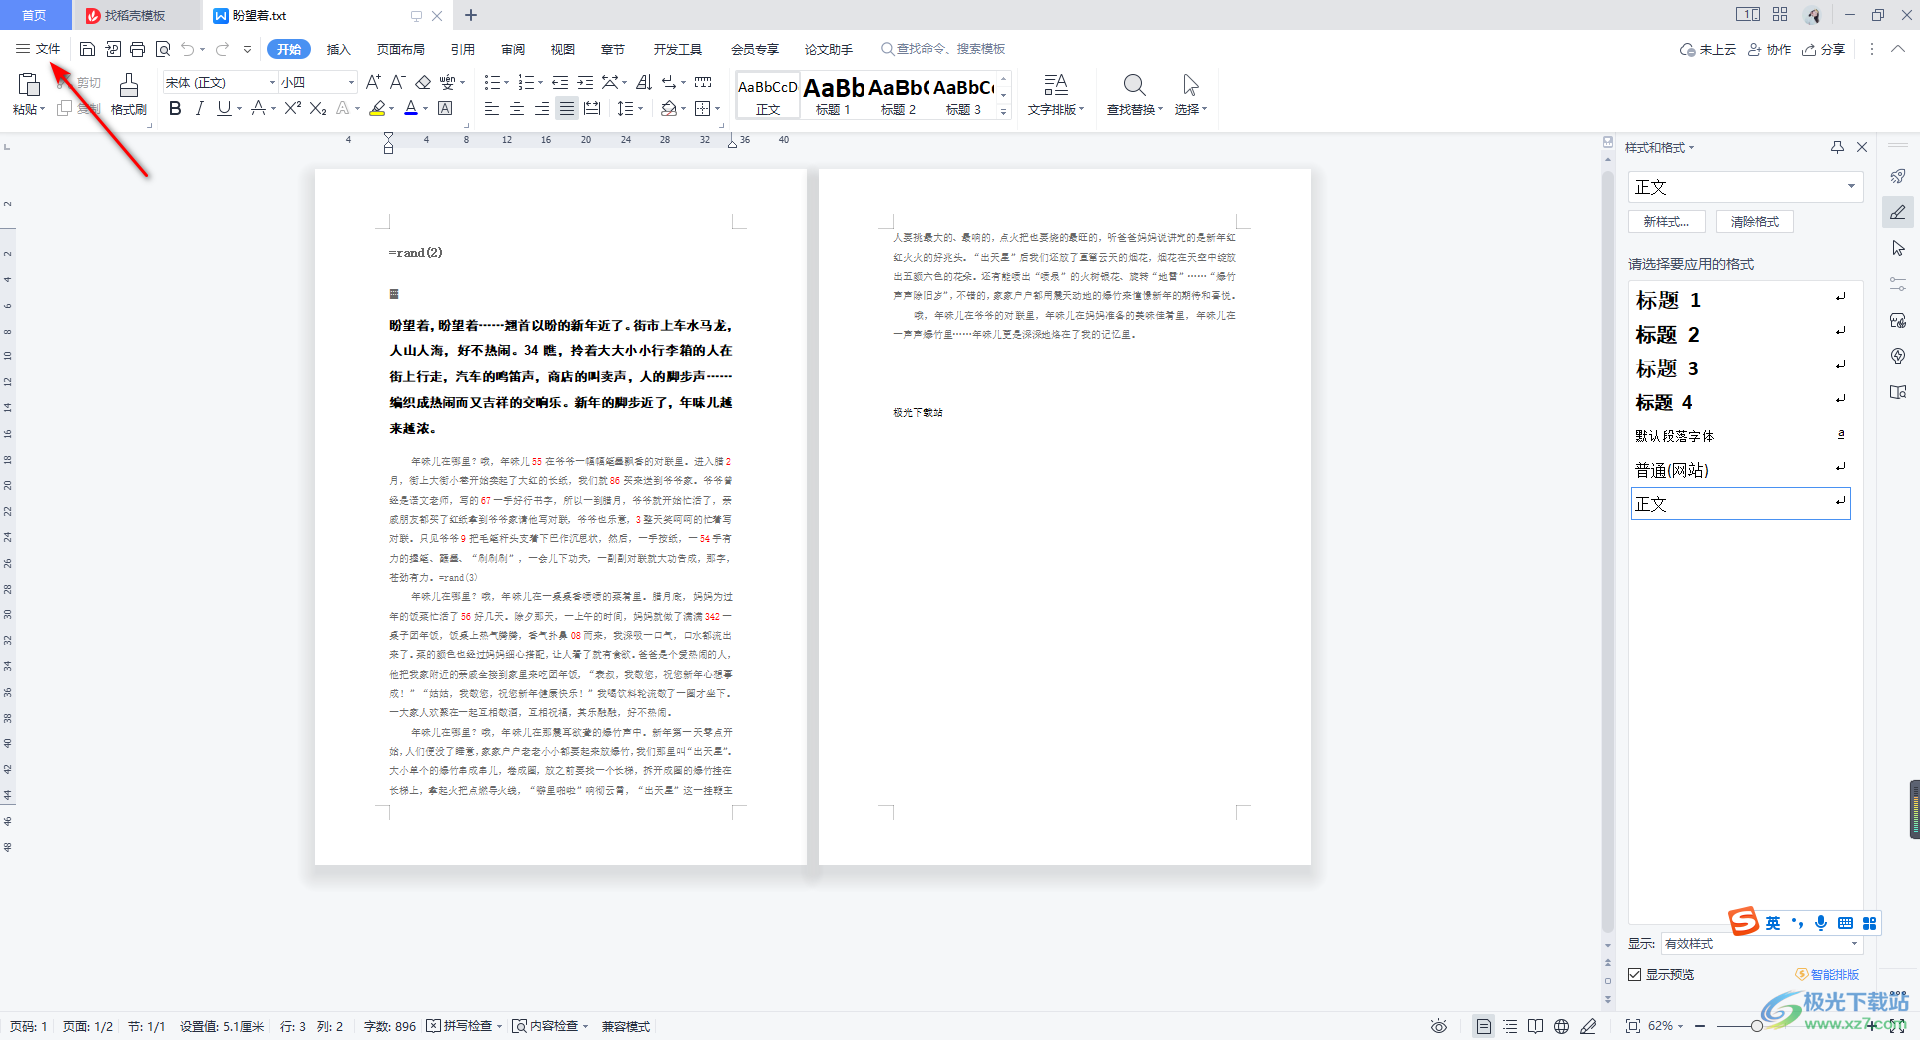Click the bullet list icon
The width and height of the screenshot is (1920, 1040).
(491, 82)
